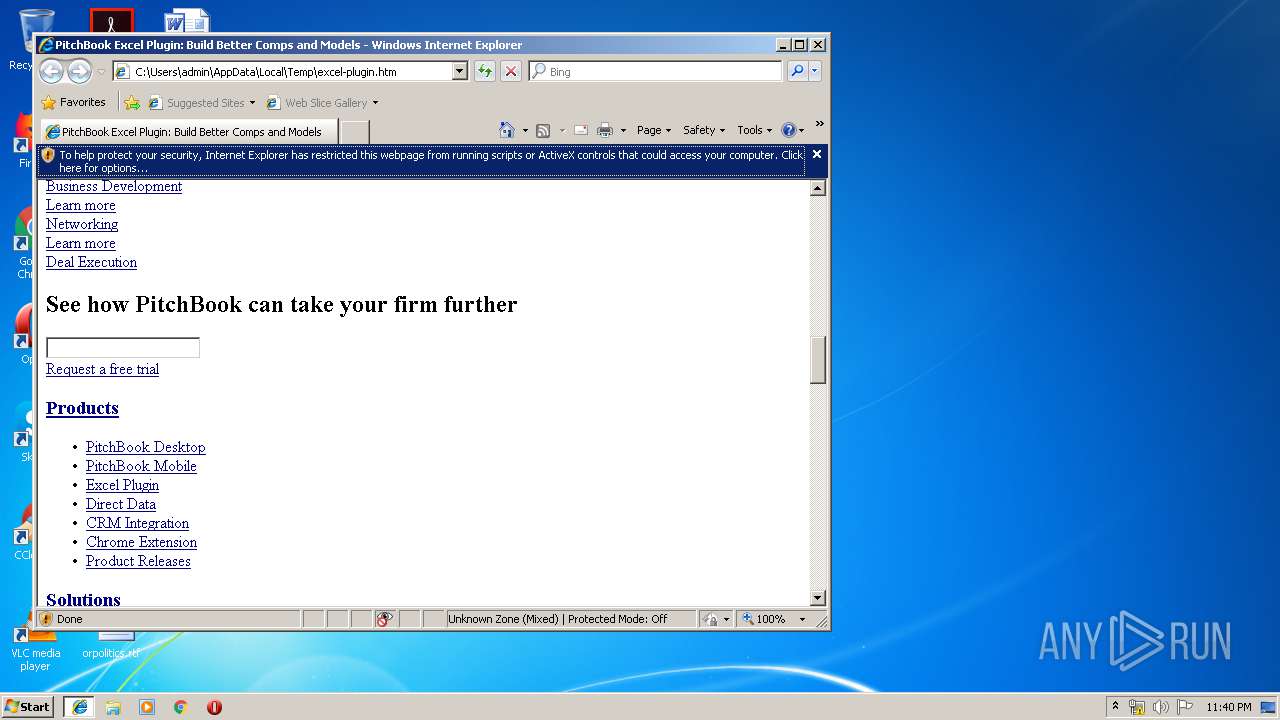Select the PitchBook Excel Plugin tab
The image size is (1280, 720).
point(189,132)
